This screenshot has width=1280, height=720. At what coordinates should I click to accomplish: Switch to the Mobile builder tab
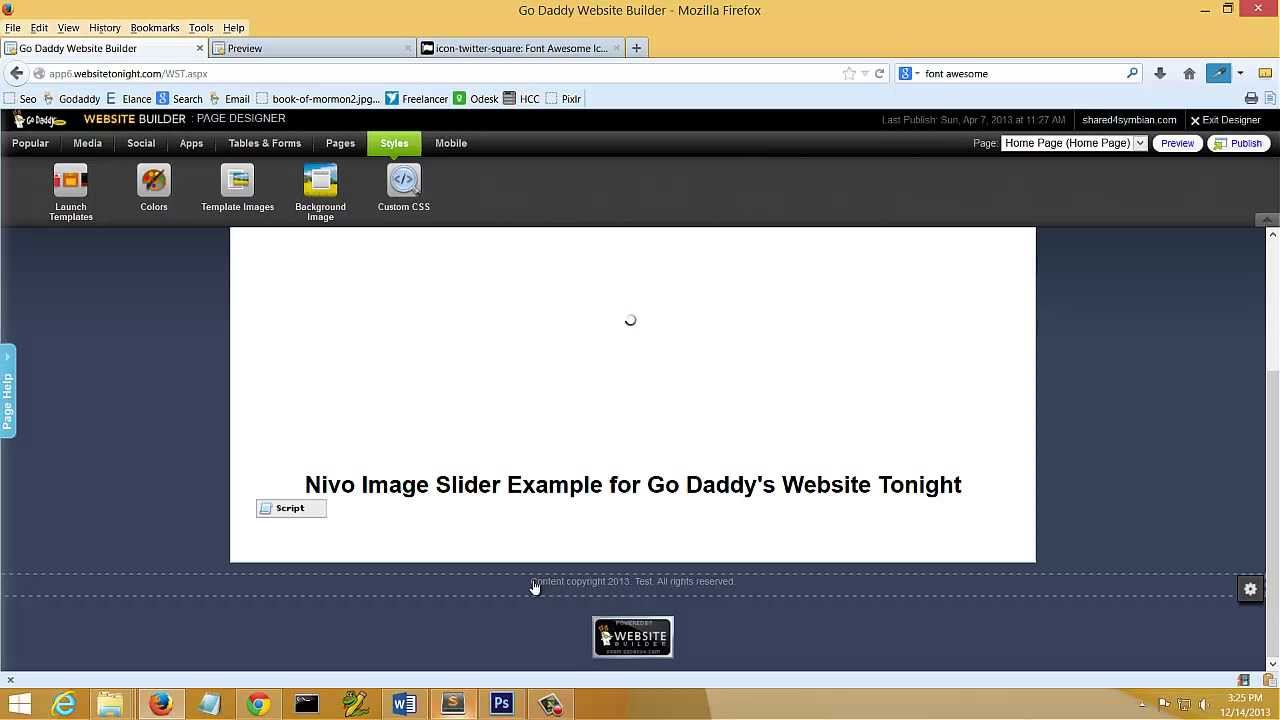click(x=450, y=143)
